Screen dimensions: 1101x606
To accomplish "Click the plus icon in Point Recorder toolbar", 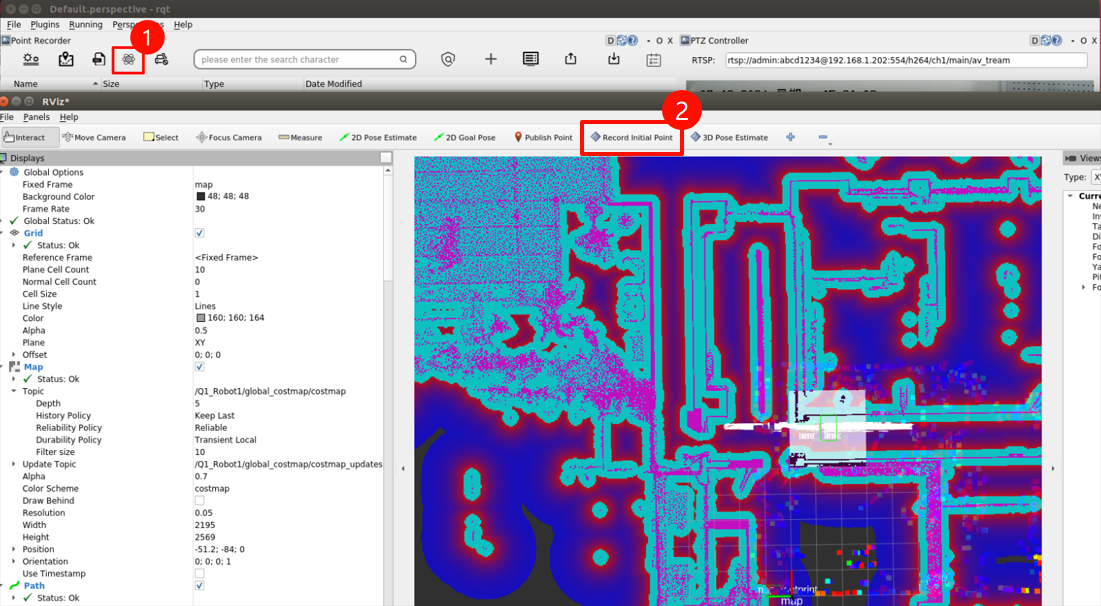I will coord(491,60).
